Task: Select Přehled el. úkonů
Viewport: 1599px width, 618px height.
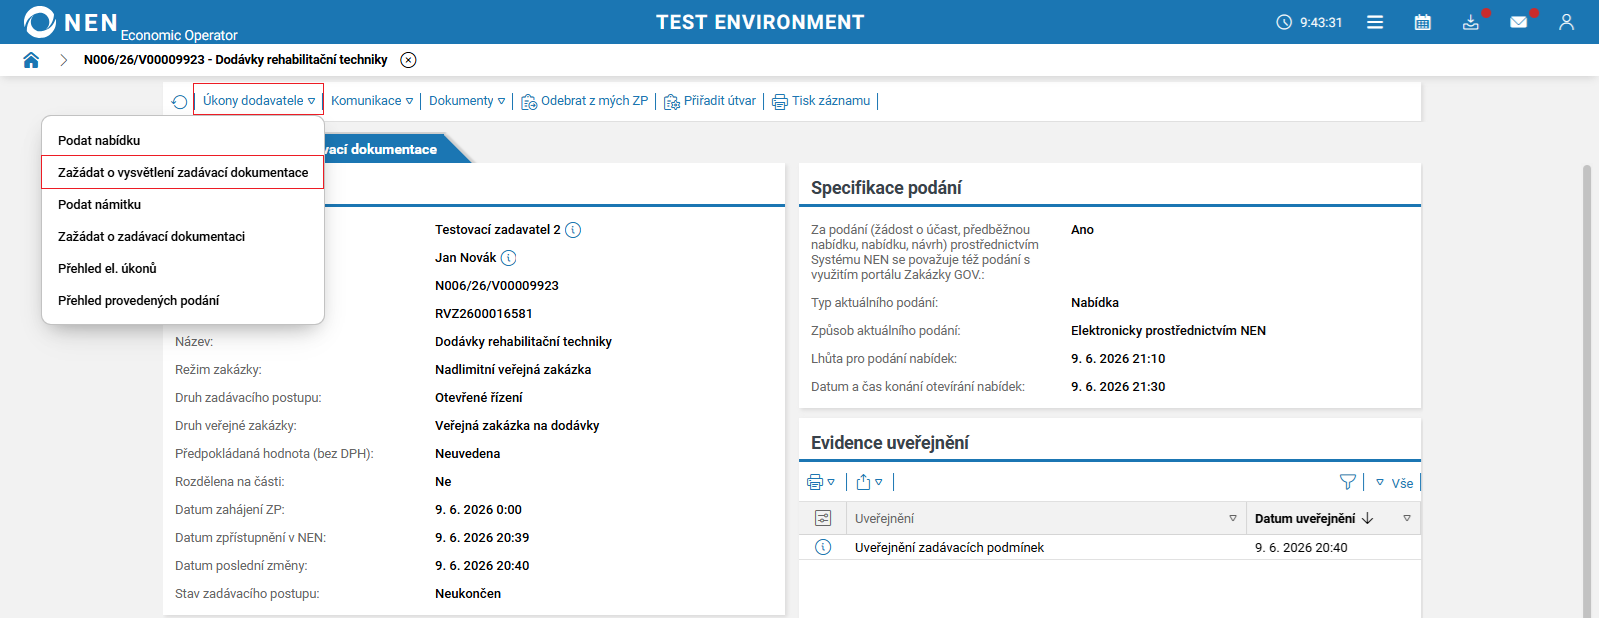Action: (x=183, y=268)
